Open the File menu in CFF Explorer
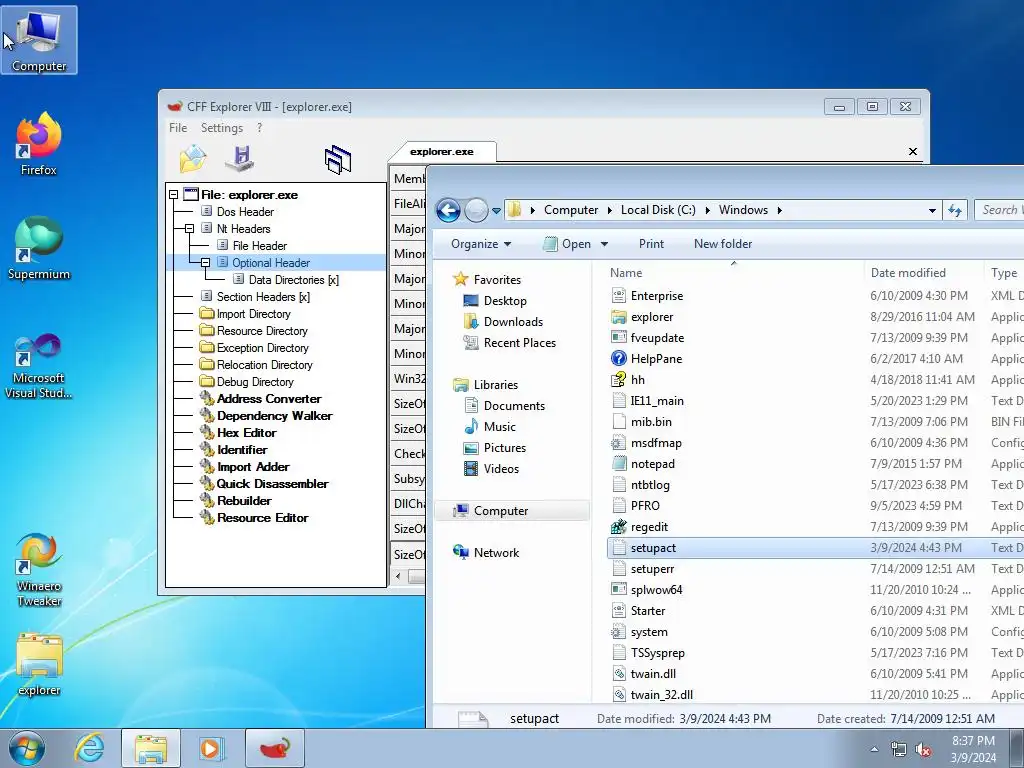 (178, 128)
